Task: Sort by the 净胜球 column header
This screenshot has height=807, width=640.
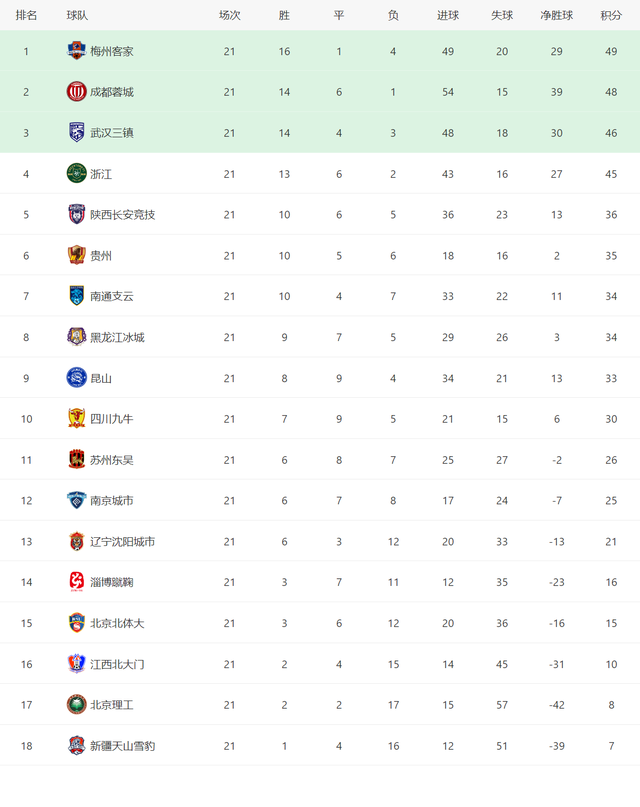Action: (x=556, y=15)
